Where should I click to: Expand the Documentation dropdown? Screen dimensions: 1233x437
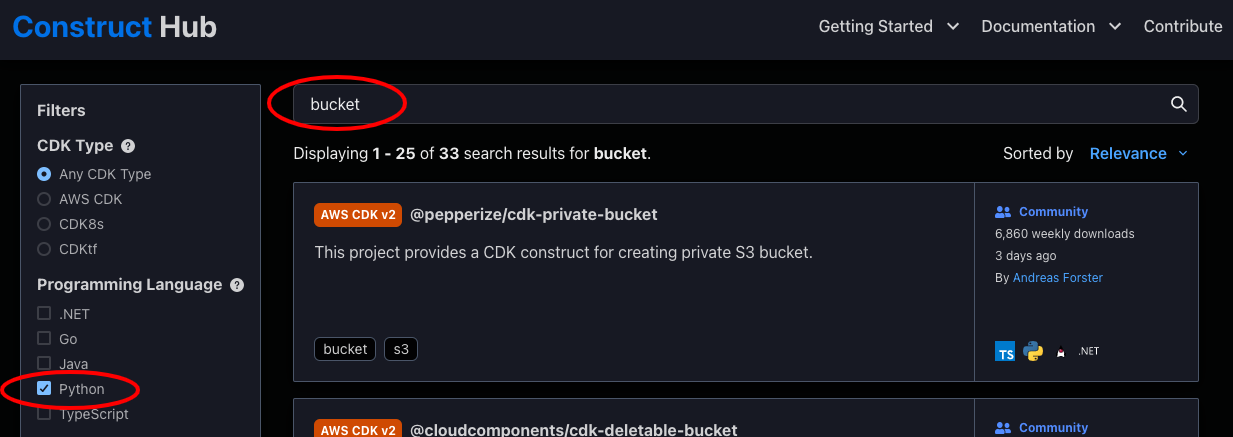click(1051, 27)
